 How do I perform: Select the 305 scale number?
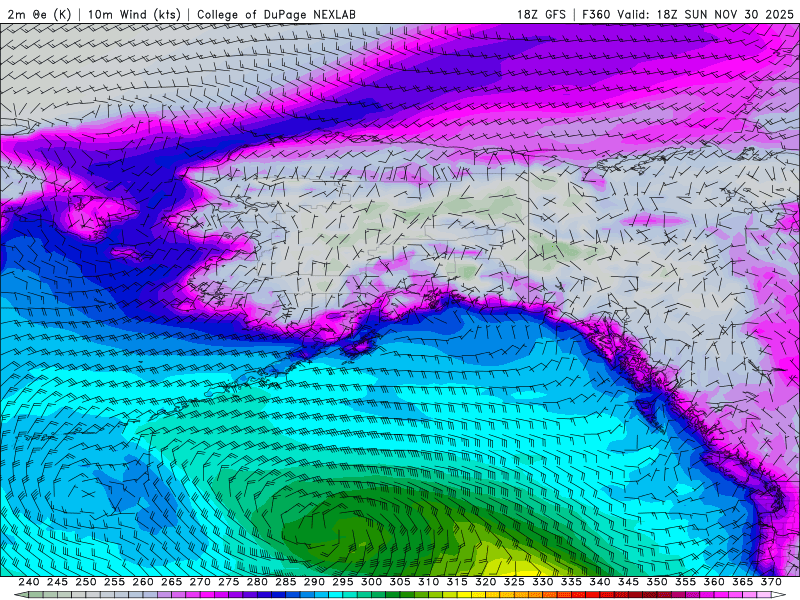[400, 582]
